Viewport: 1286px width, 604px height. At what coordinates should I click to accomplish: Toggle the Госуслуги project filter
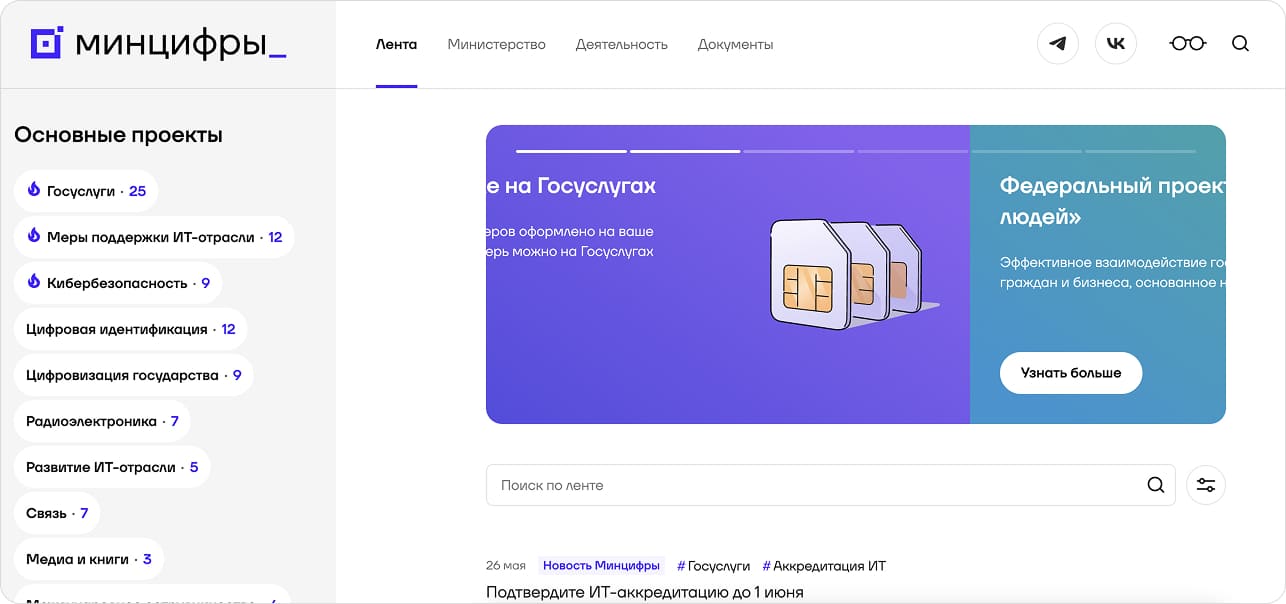click(86, 190)
